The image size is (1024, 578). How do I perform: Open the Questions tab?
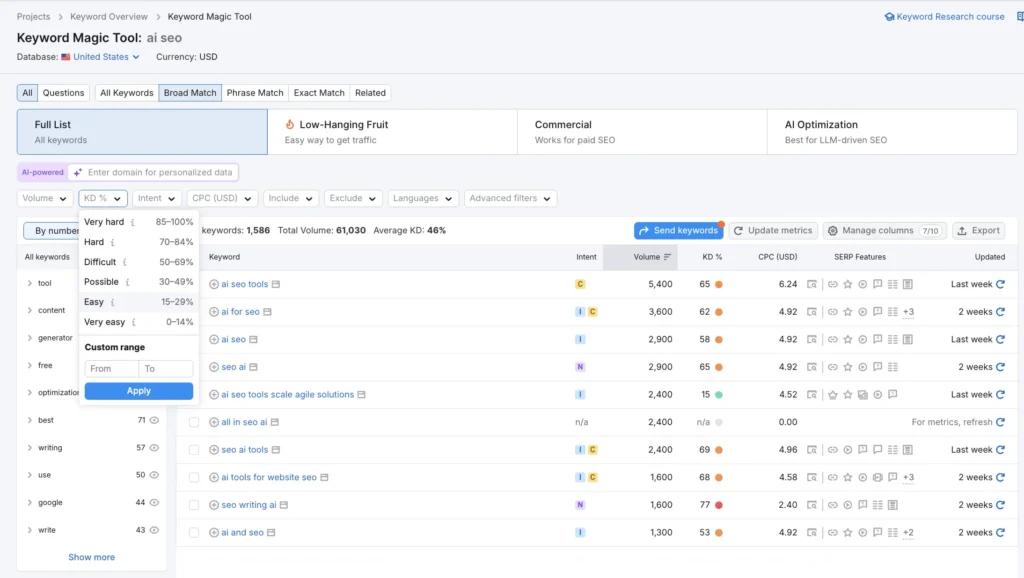[x=62, y=92]
